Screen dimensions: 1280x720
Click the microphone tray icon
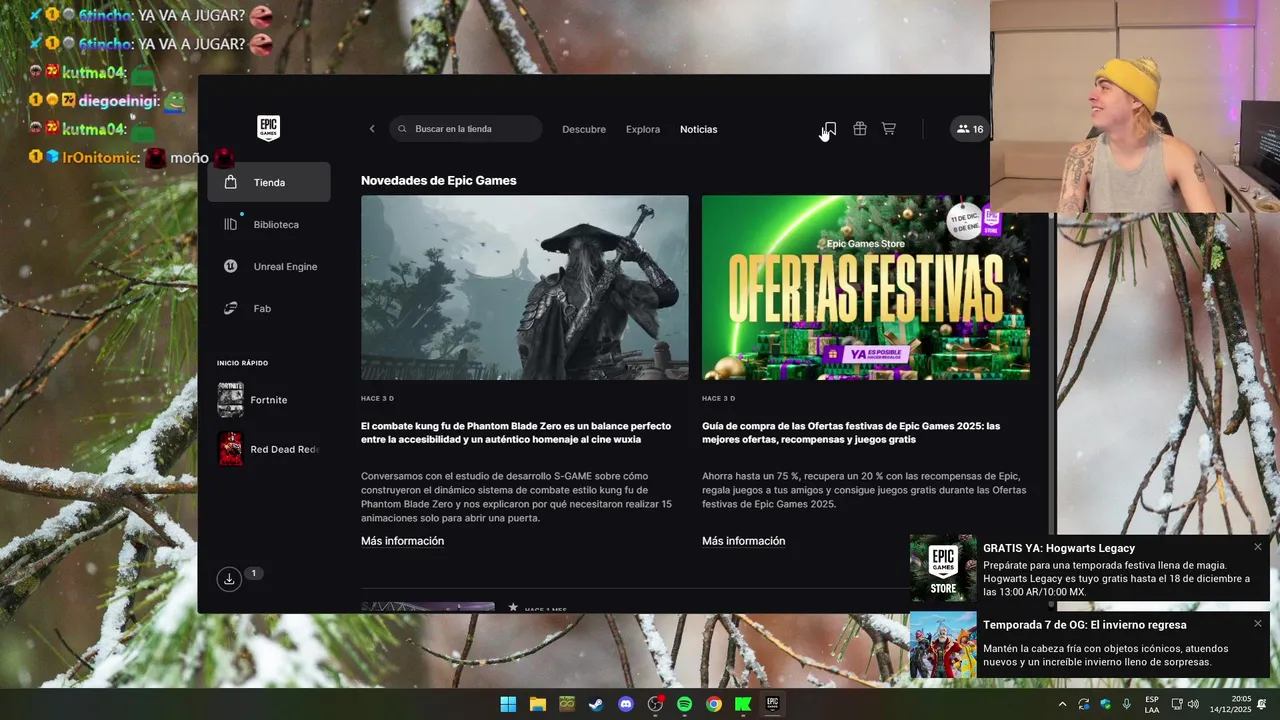(1127, 704)
